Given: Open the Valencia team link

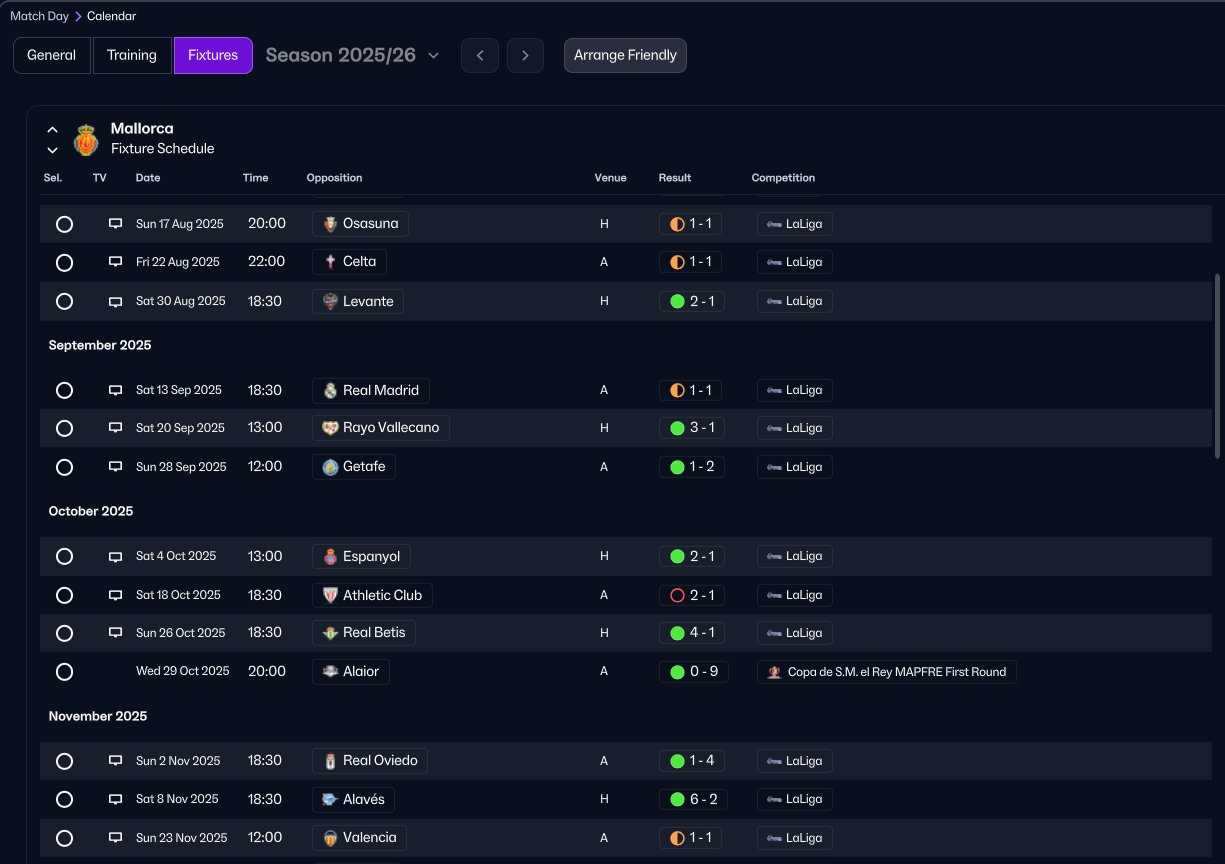Looking at the screenshot, I should coord(359,838).
